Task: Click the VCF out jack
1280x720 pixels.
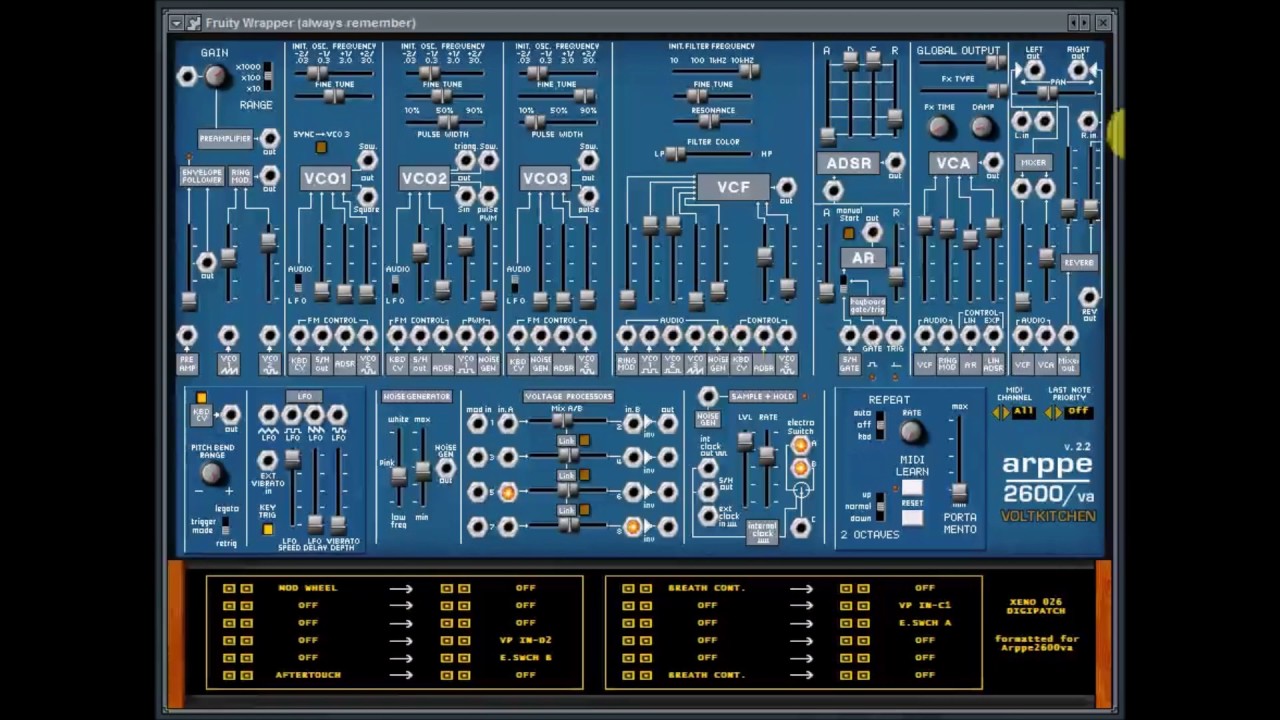Action: [786, 186]
